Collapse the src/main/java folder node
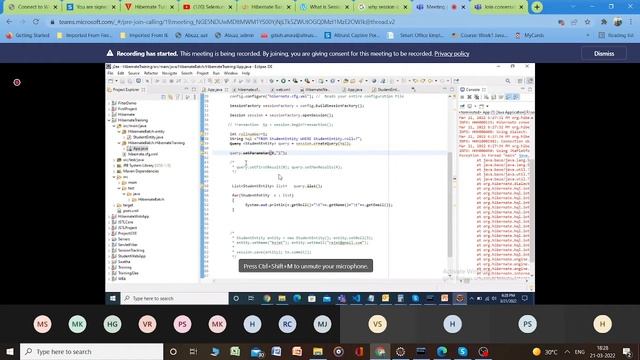 114,126
